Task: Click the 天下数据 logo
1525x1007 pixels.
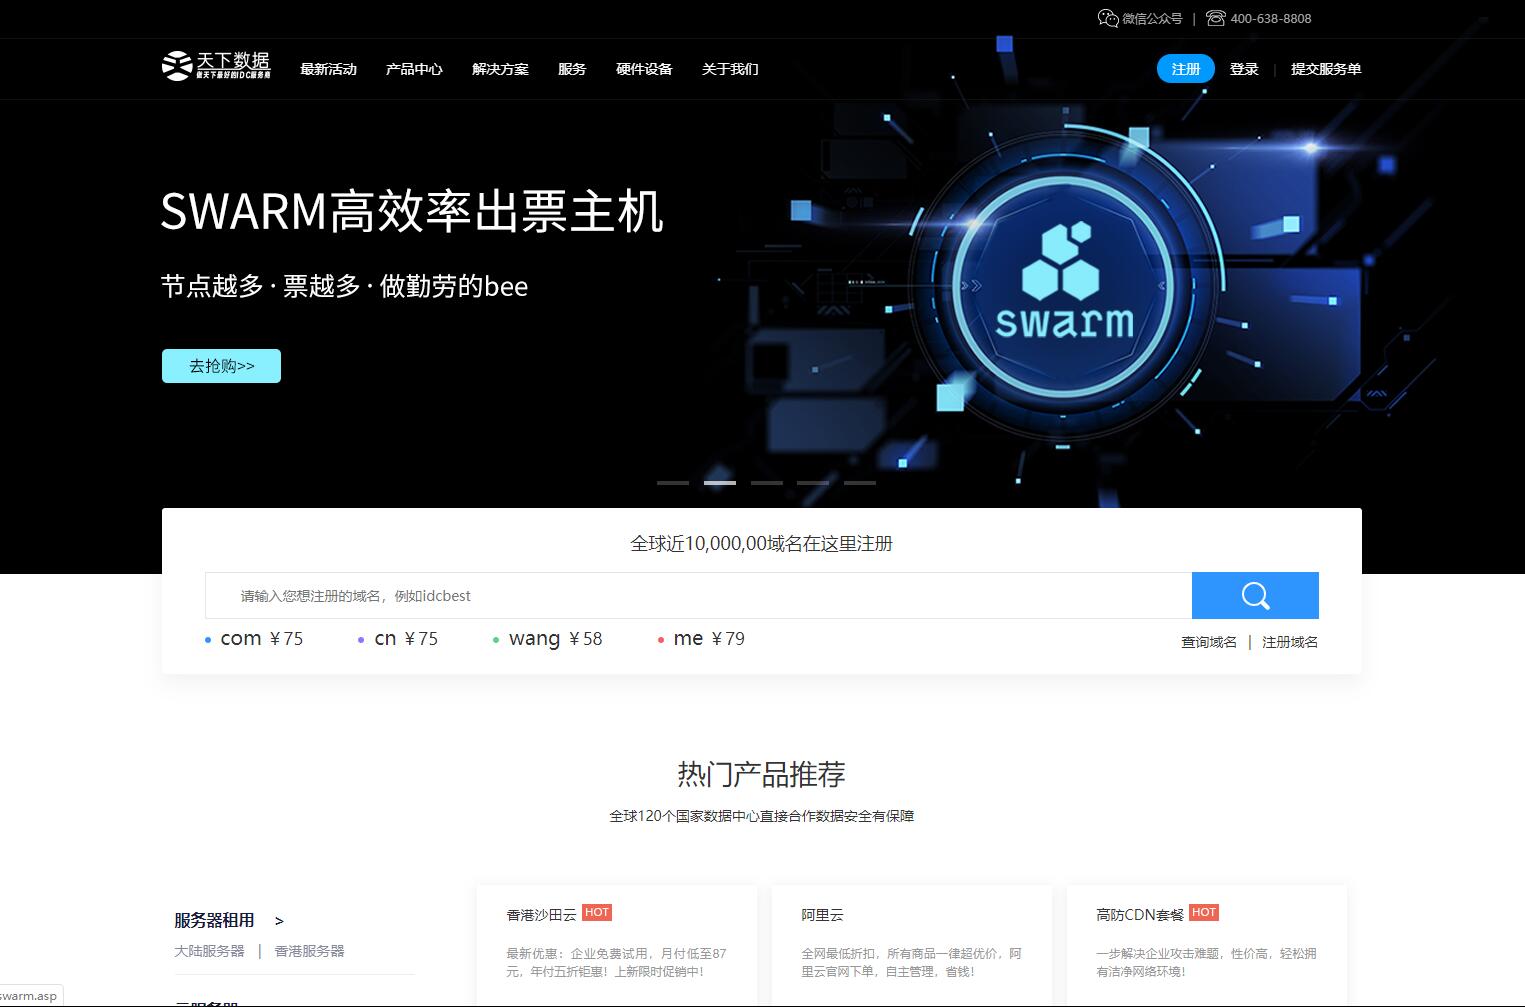Action: tap(216, 66)
